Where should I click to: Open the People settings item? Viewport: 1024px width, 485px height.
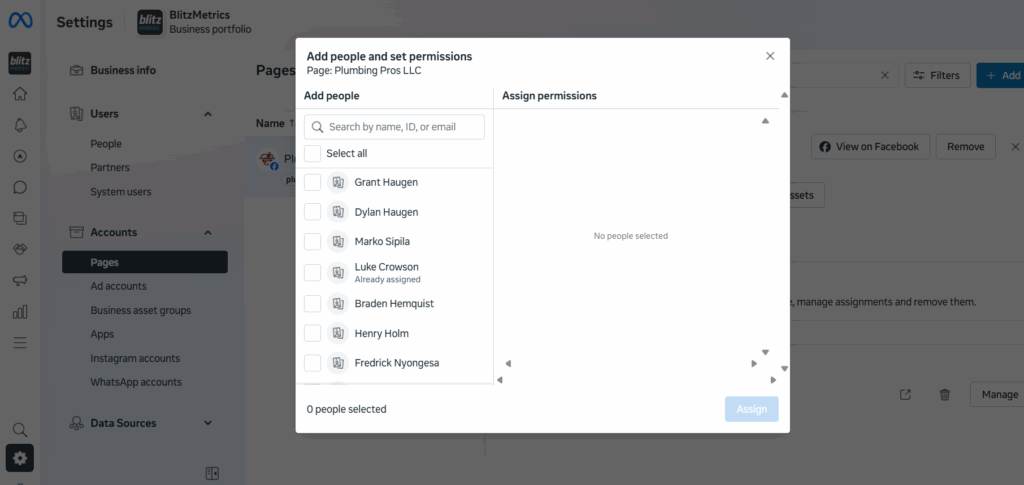click(106, 143)
